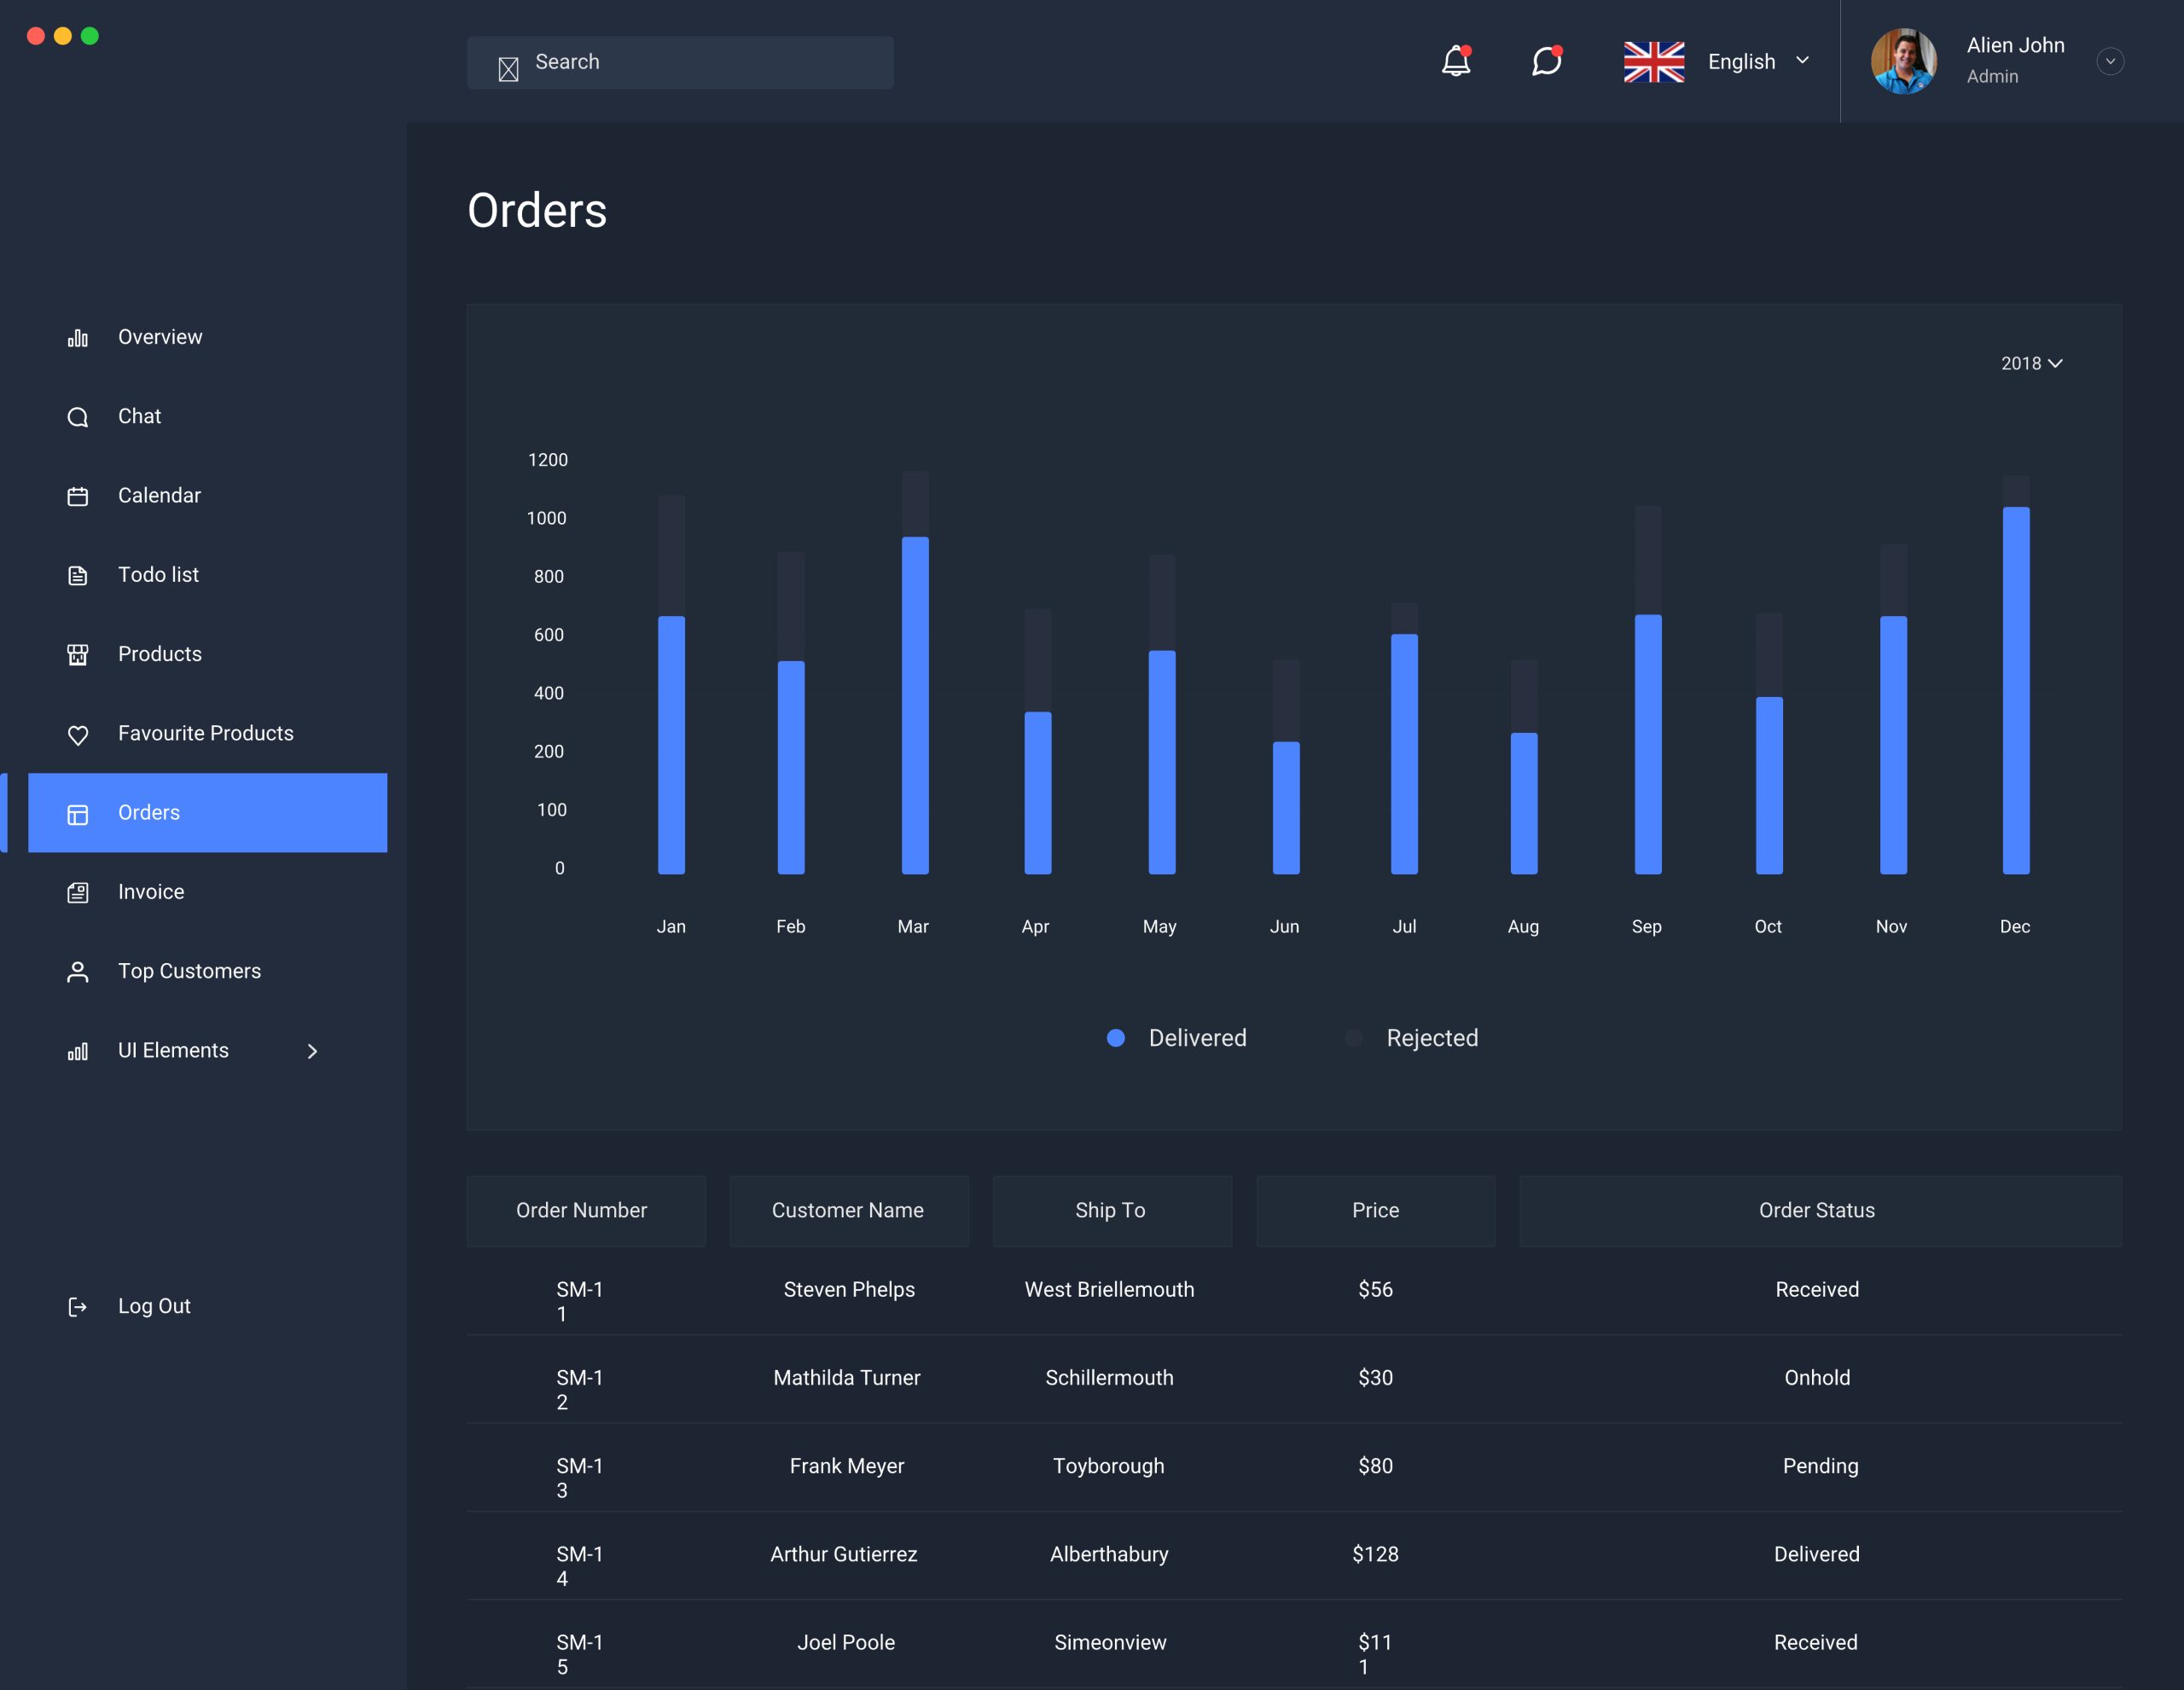Click the December delivered bar

[2016, 691]
